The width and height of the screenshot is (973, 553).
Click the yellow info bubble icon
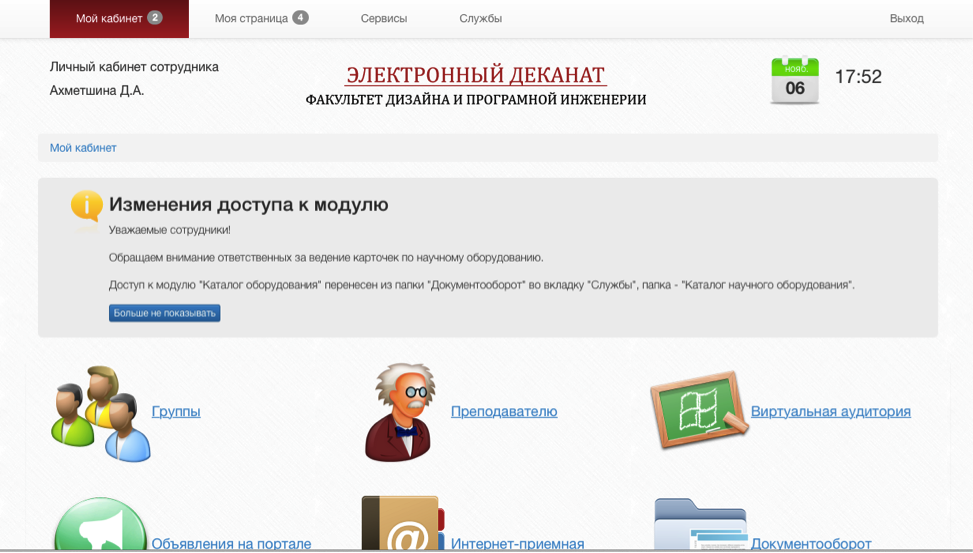tap(86, 207)
